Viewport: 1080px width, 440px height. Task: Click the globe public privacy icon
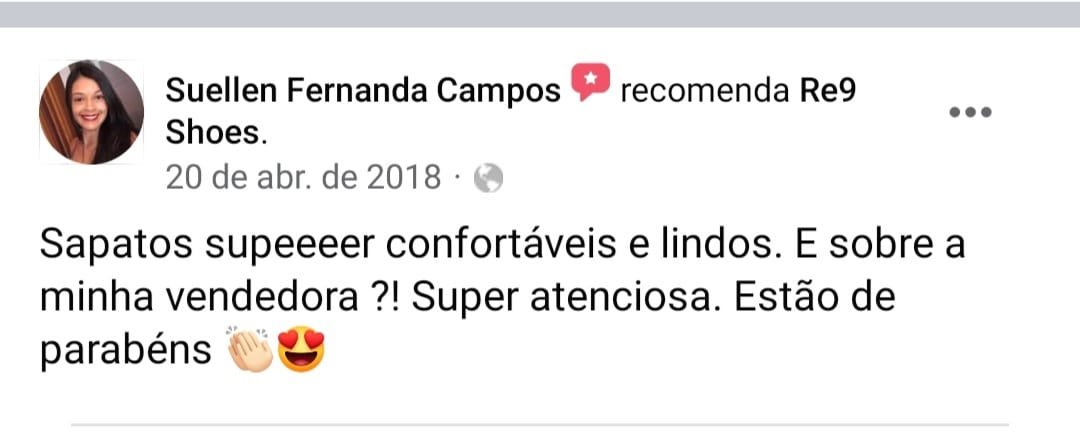(488, 178)
